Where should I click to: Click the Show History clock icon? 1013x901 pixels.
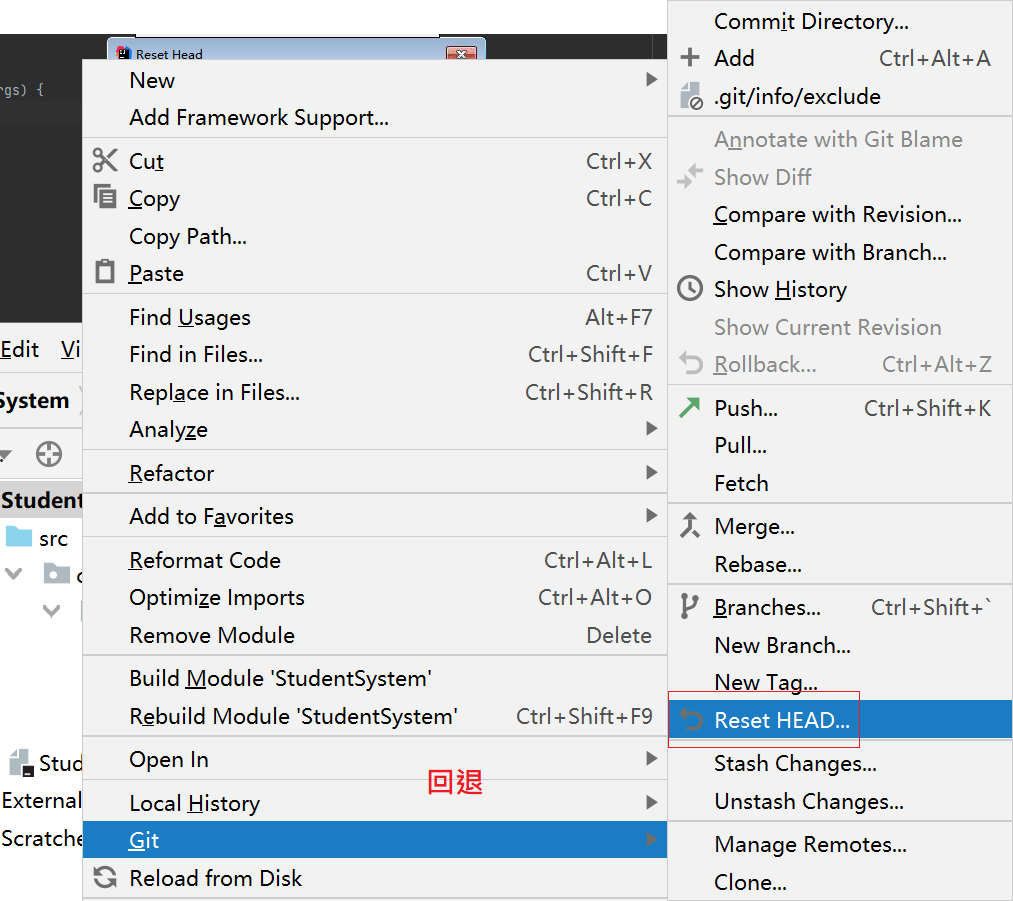(690, 289)
